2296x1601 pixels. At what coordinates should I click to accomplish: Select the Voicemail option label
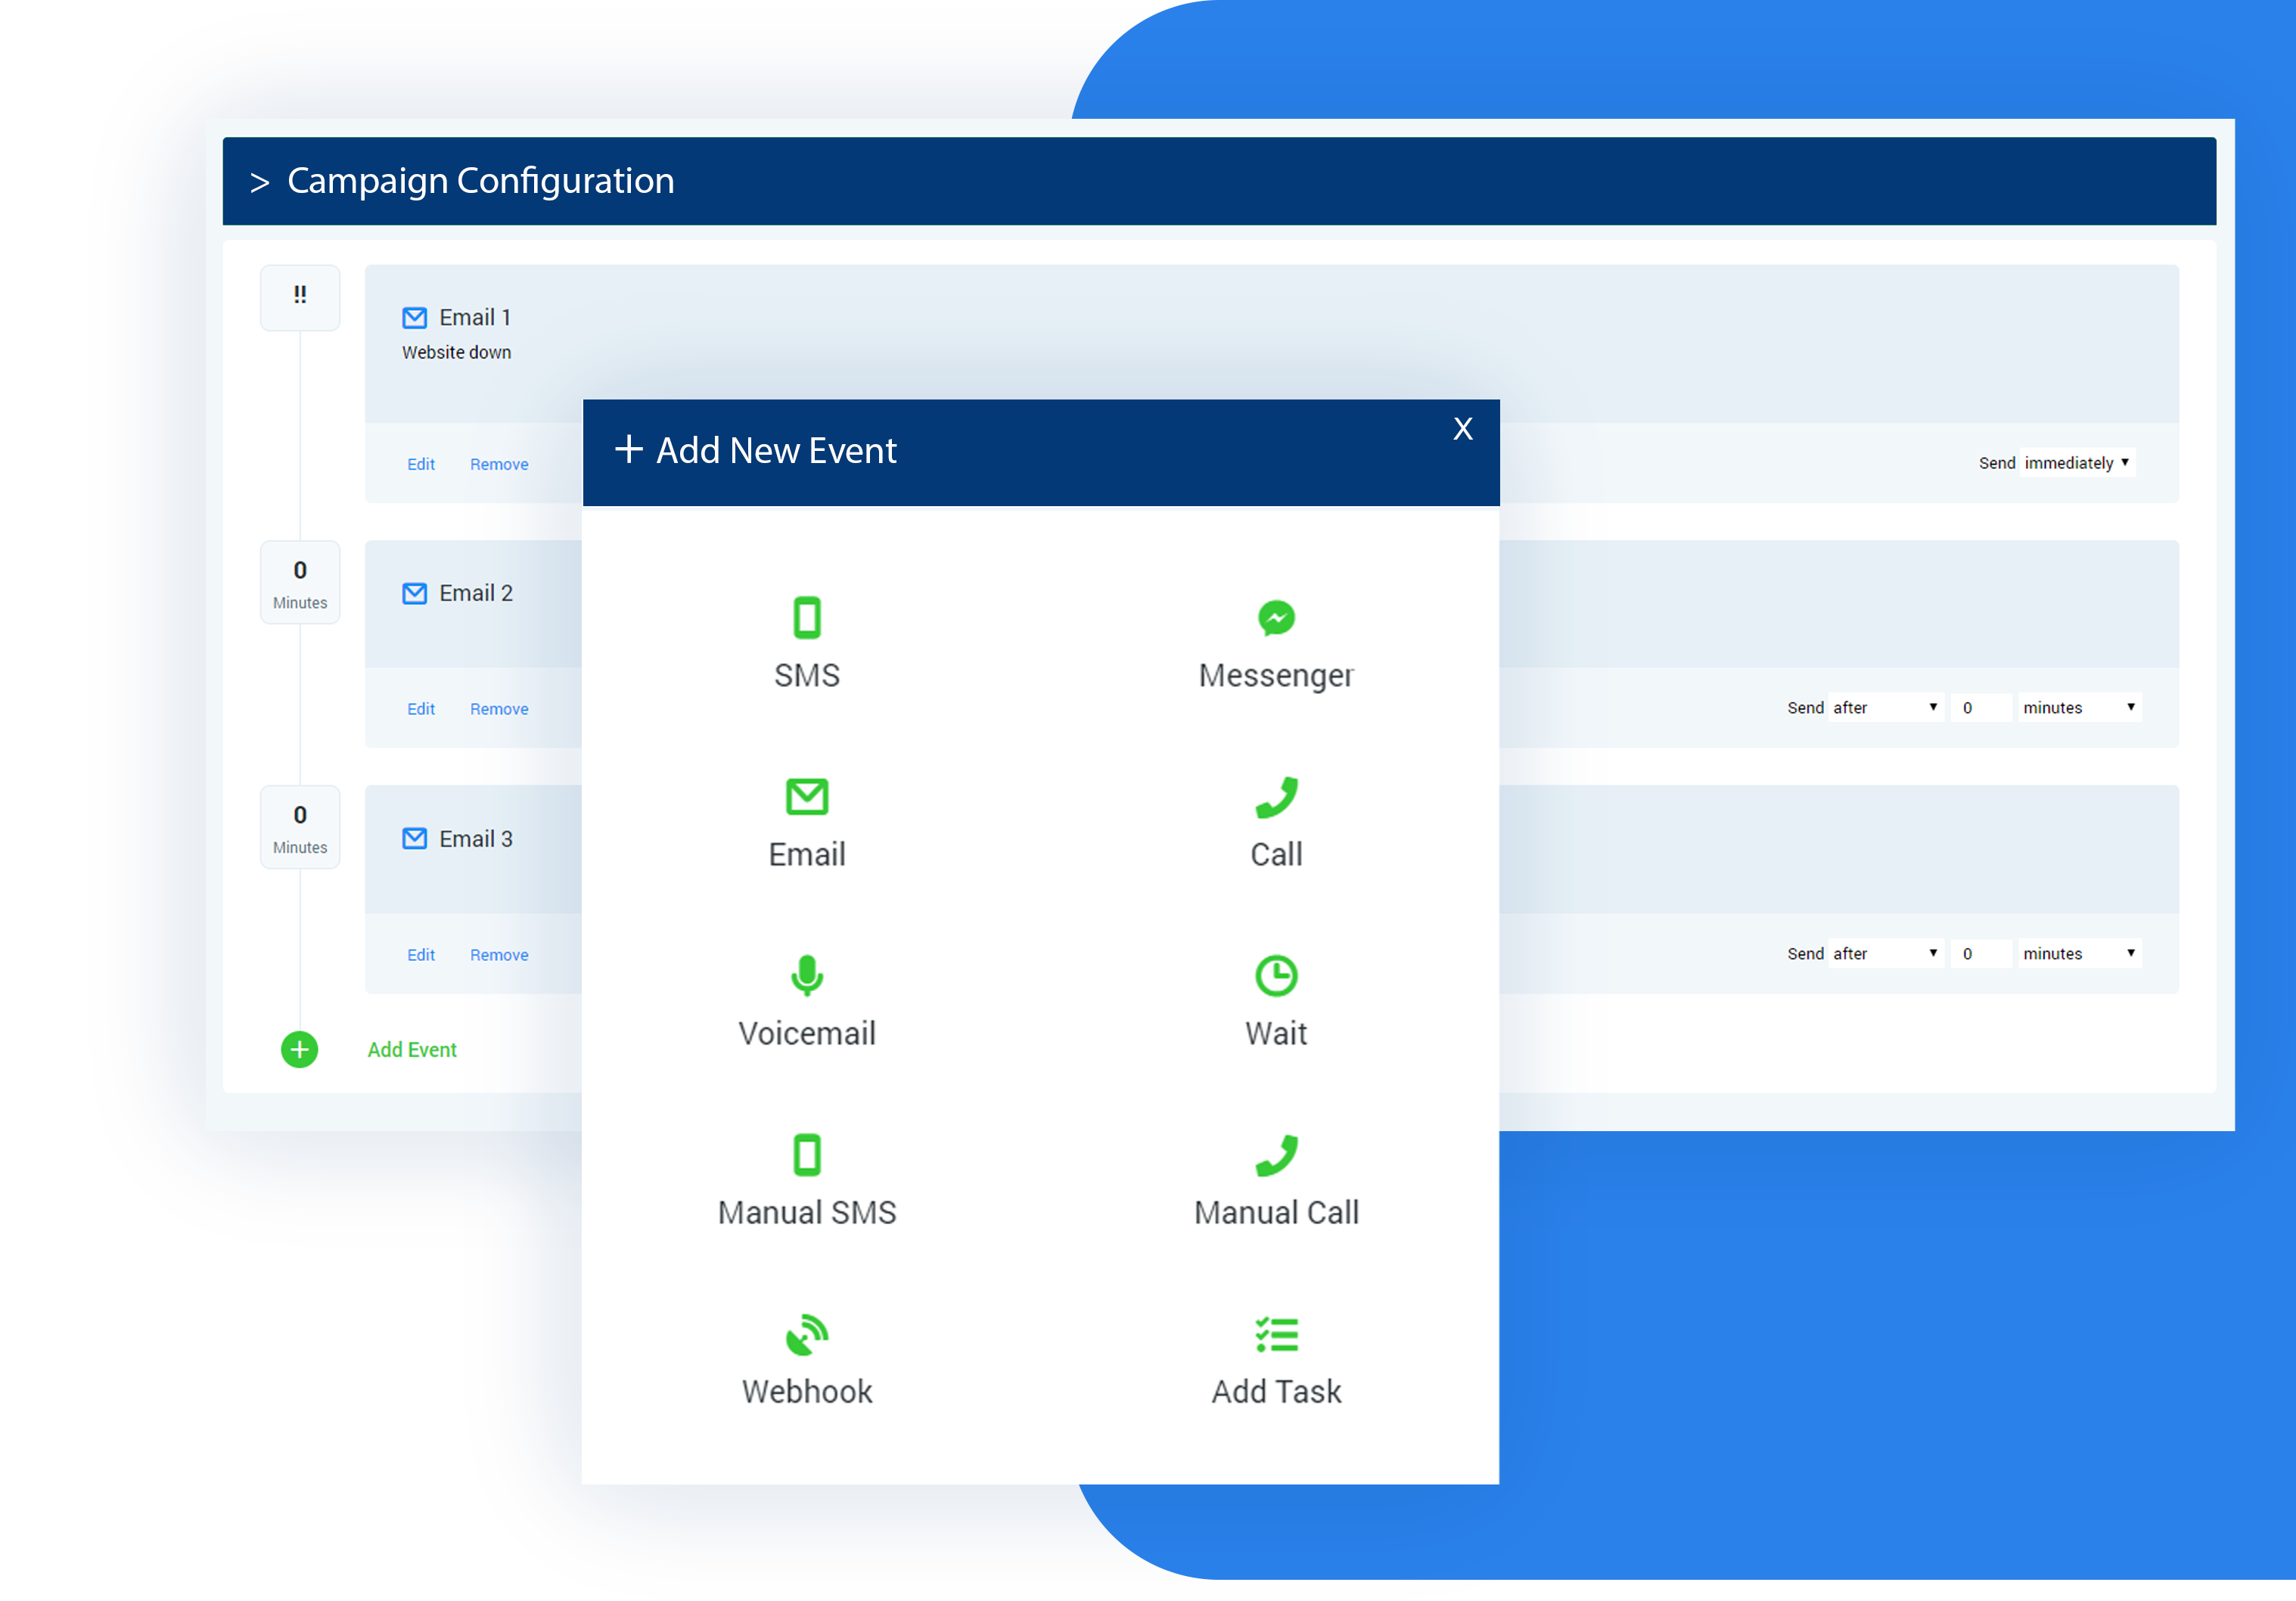coord(806,1033)
